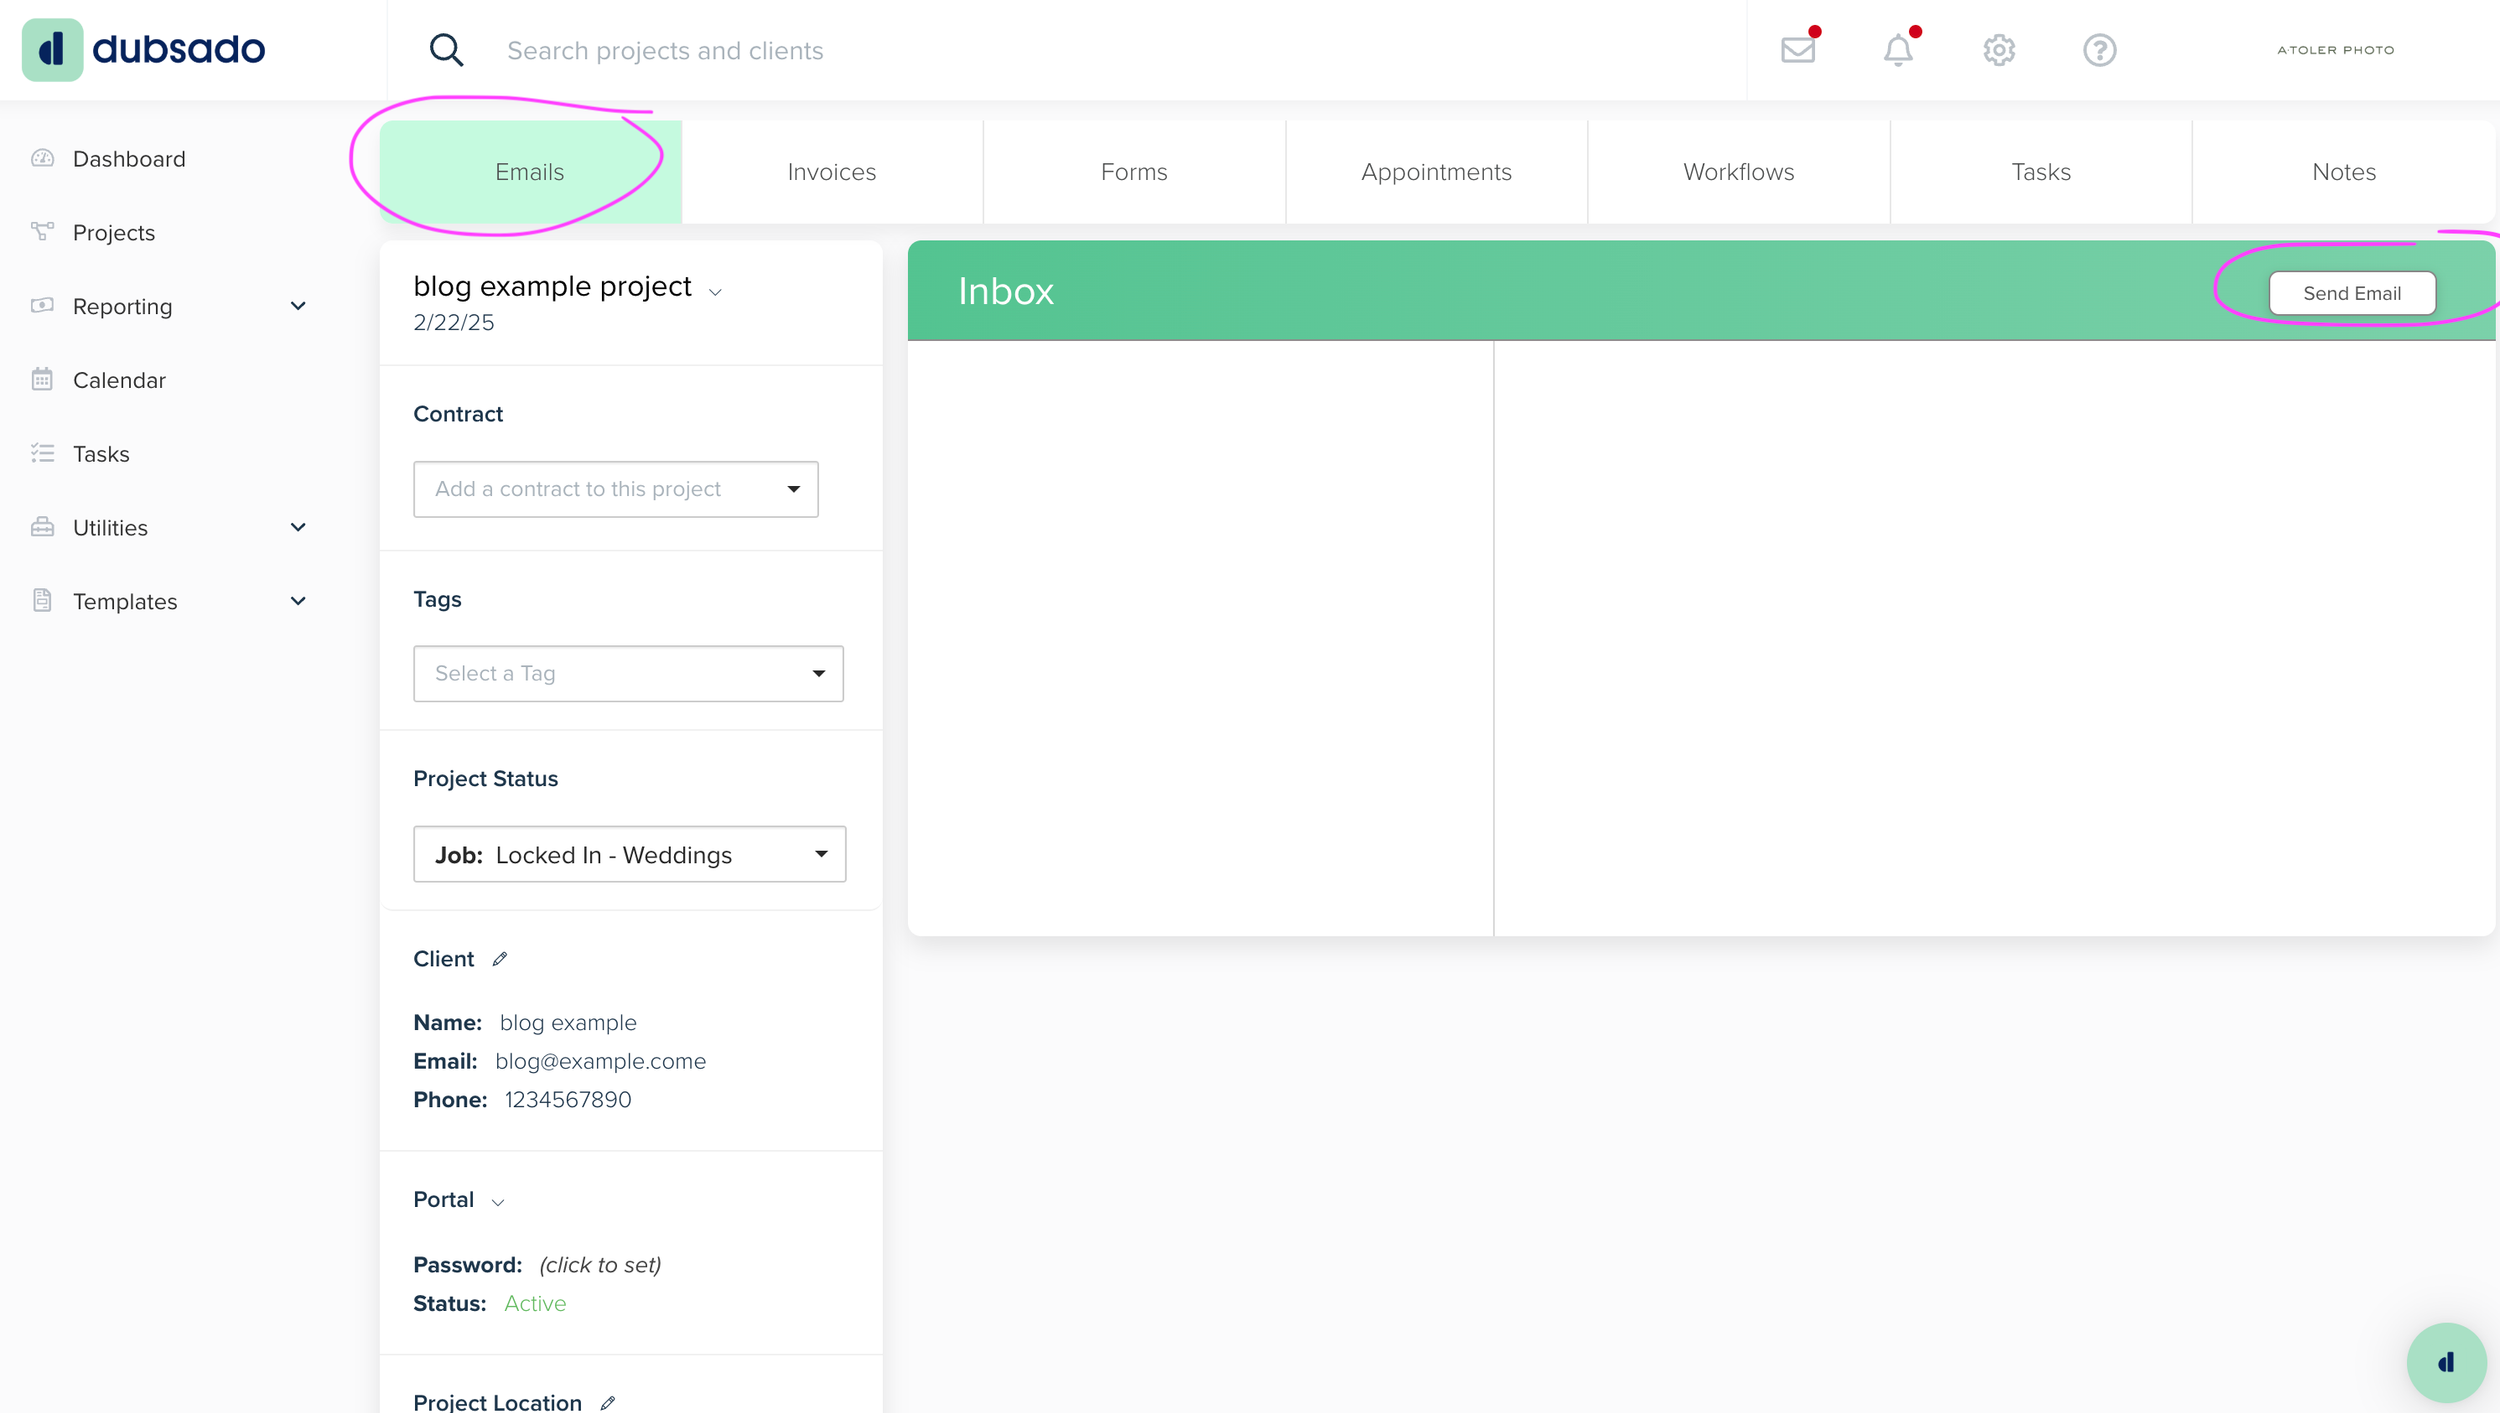Switch to the Tasks tab
Image resolution: width=2500 pixels, height=1413 pixels.
tap(2041, 172)
